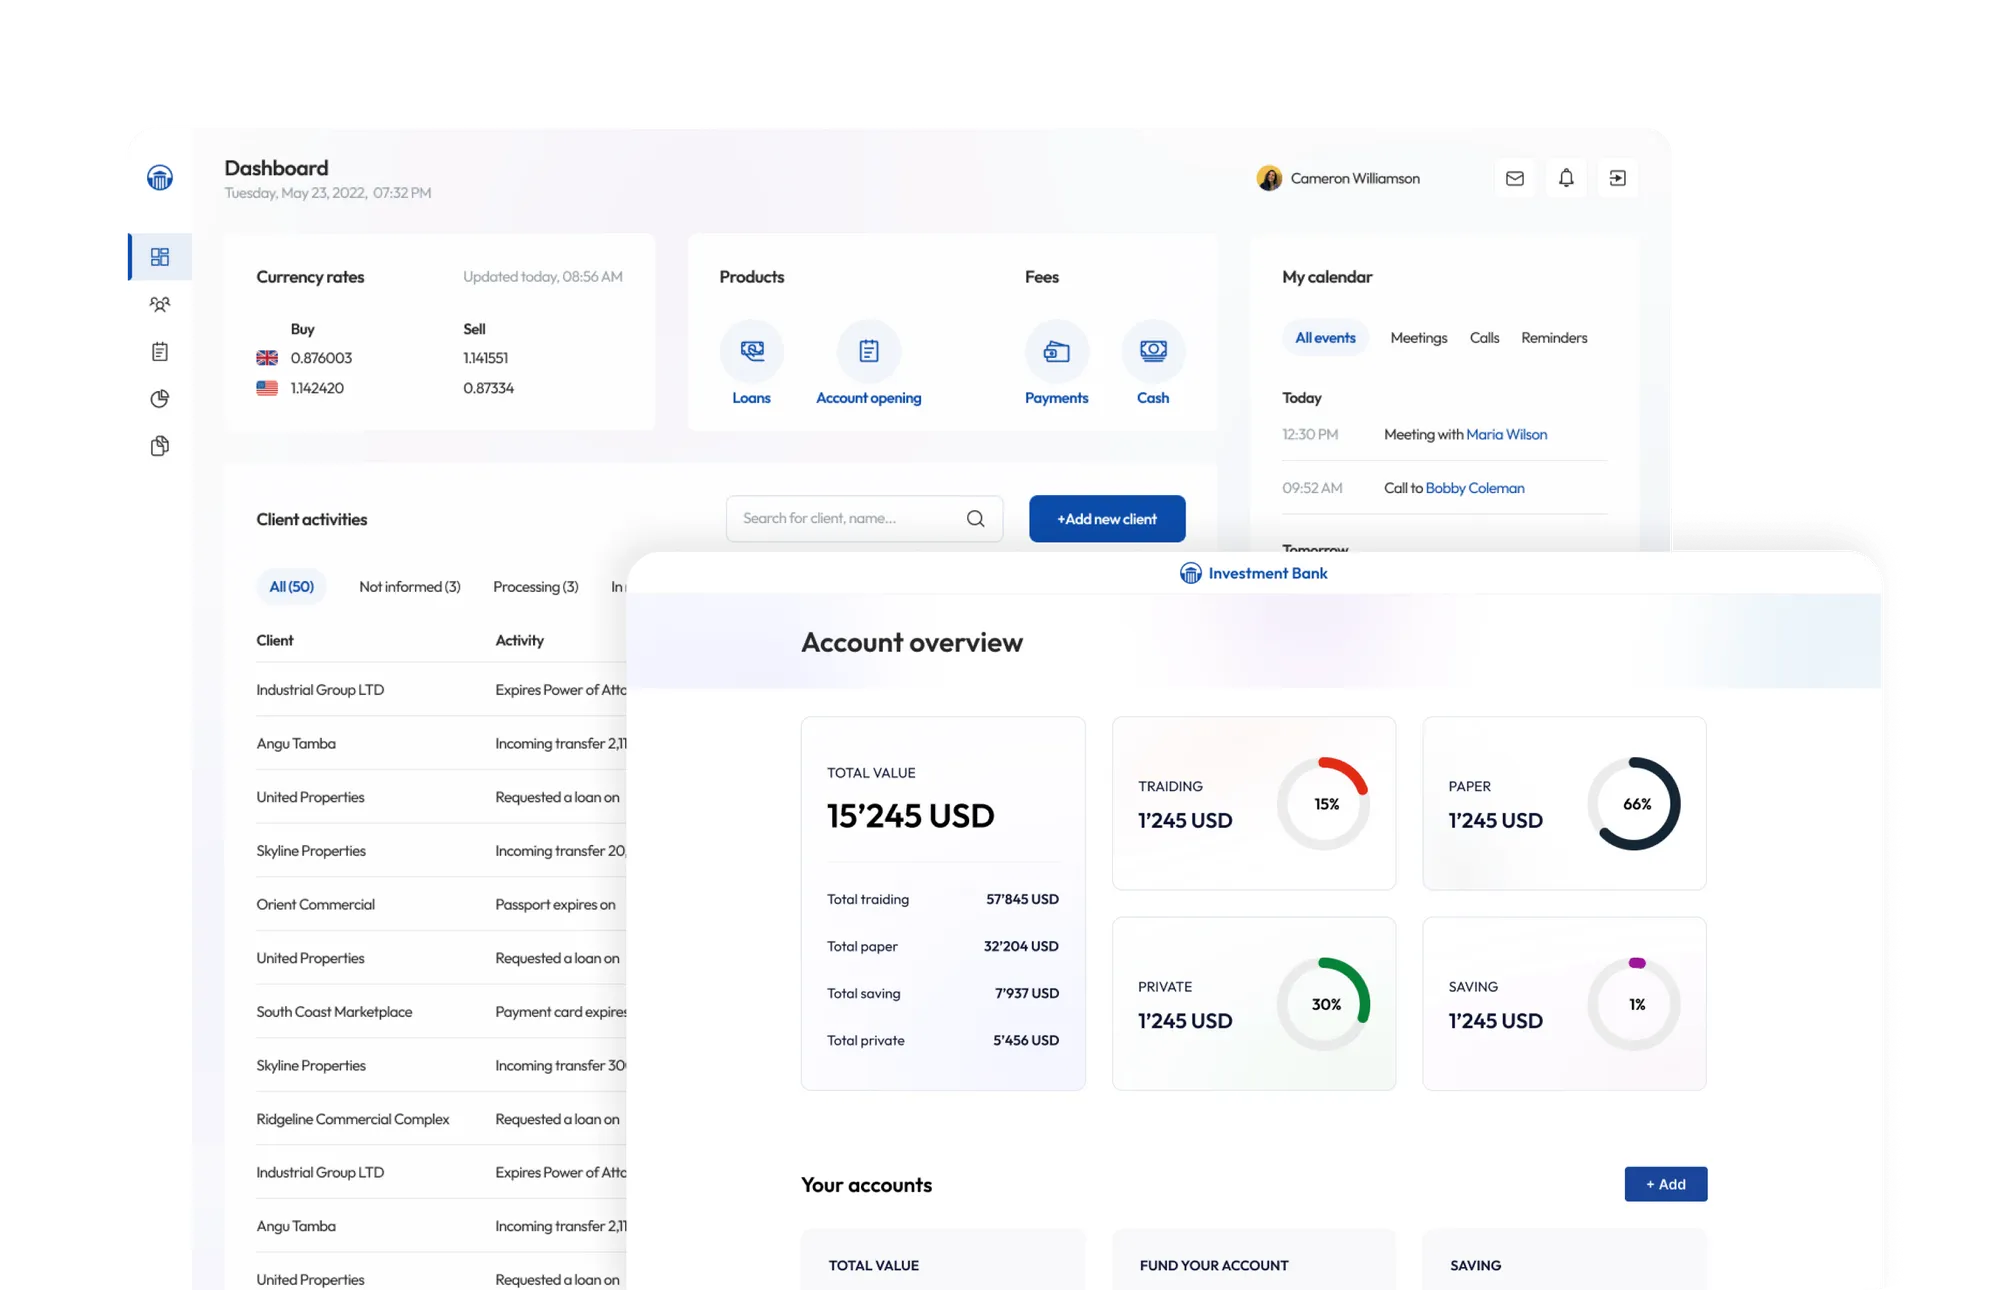Screen dimensions: 1989x1290
Task: Filter activities by Not informed (3)
Action: (x=409, y=587)
